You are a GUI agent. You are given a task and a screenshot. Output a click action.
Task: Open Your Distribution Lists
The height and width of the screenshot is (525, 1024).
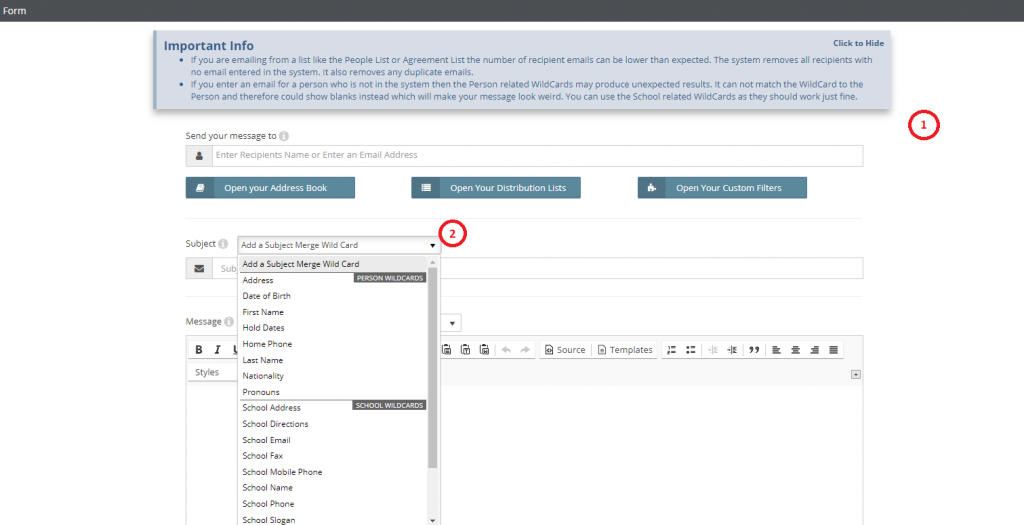click(x=496, y=188)
